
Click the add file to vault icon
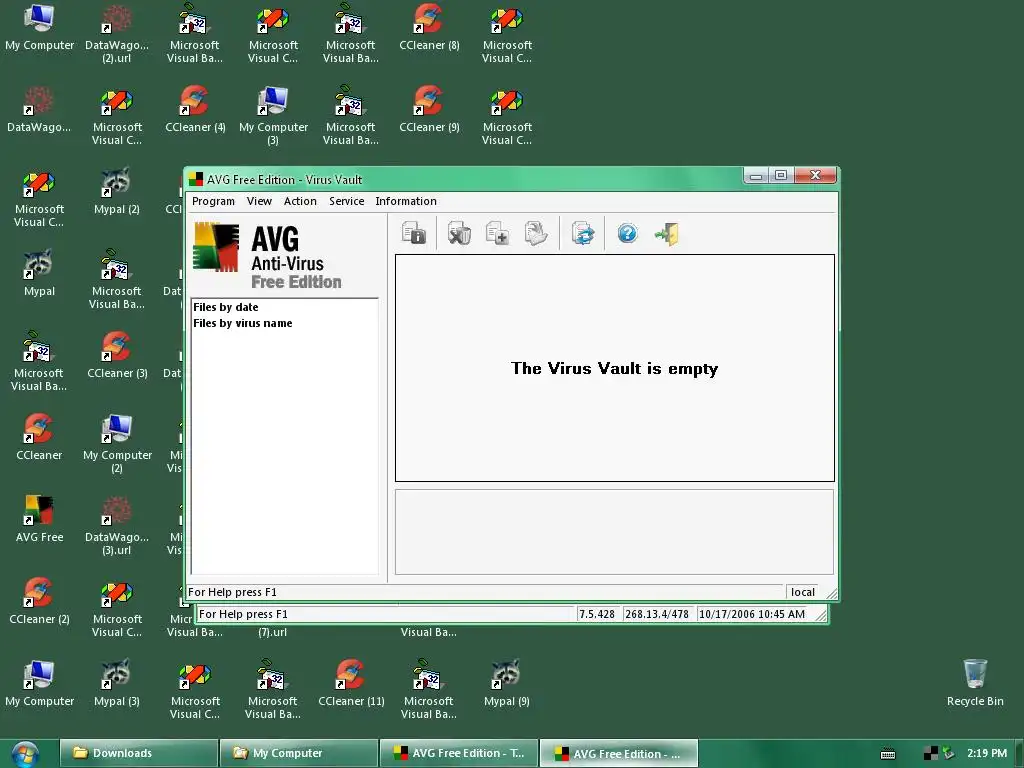497,233
